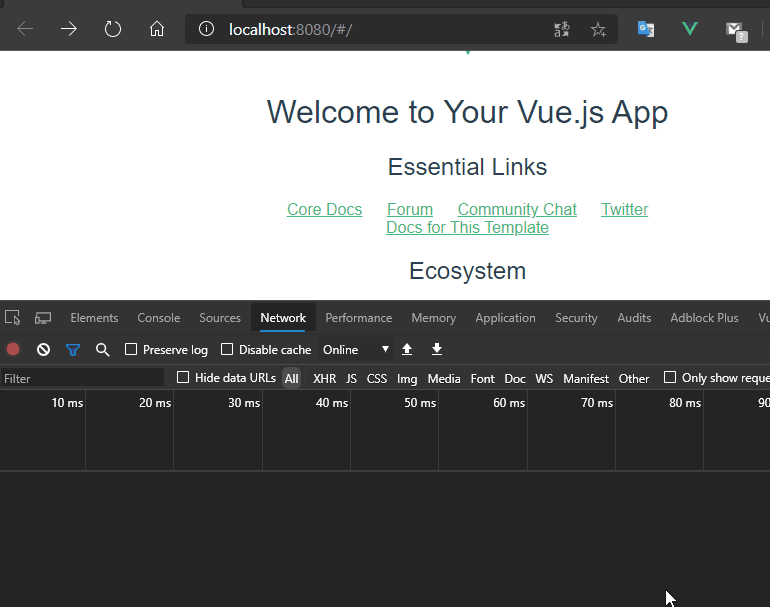Screen dimensions: 770x607
Task: Reload the page with refresh icon
Action: click(x=113, y=29)
